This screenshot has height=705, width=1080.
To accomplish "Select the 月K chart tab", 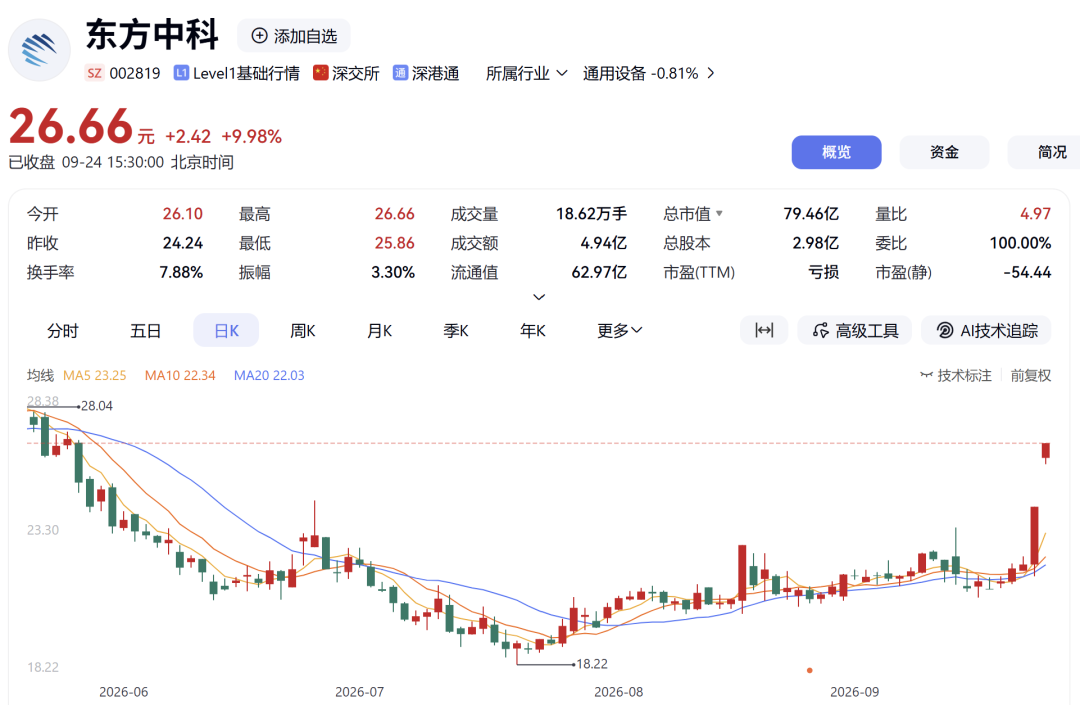I will [x=379, y=330].
